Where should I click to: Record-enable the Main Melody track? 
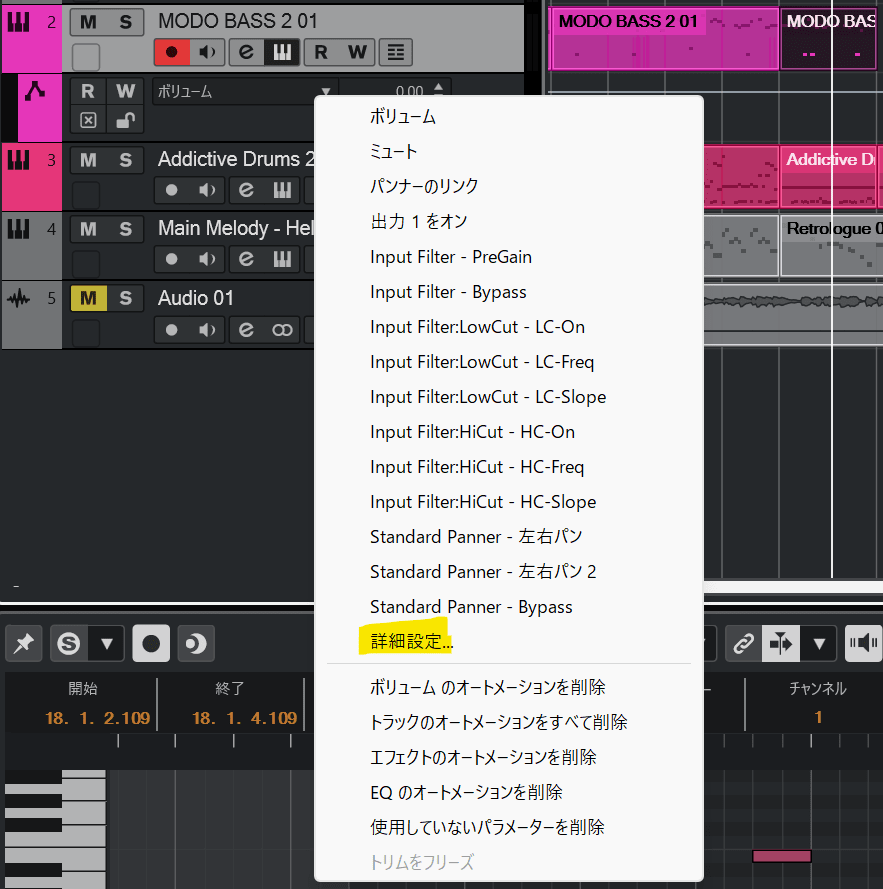tap(171, 259)
